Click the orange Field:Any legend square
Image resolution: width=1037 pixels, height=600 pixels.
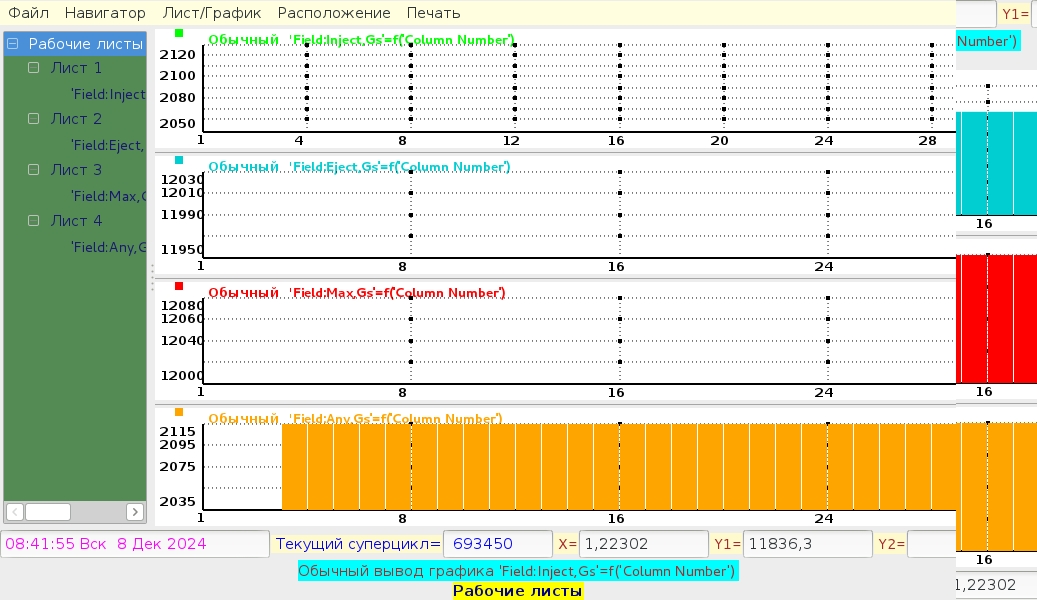tap(179, 412)
